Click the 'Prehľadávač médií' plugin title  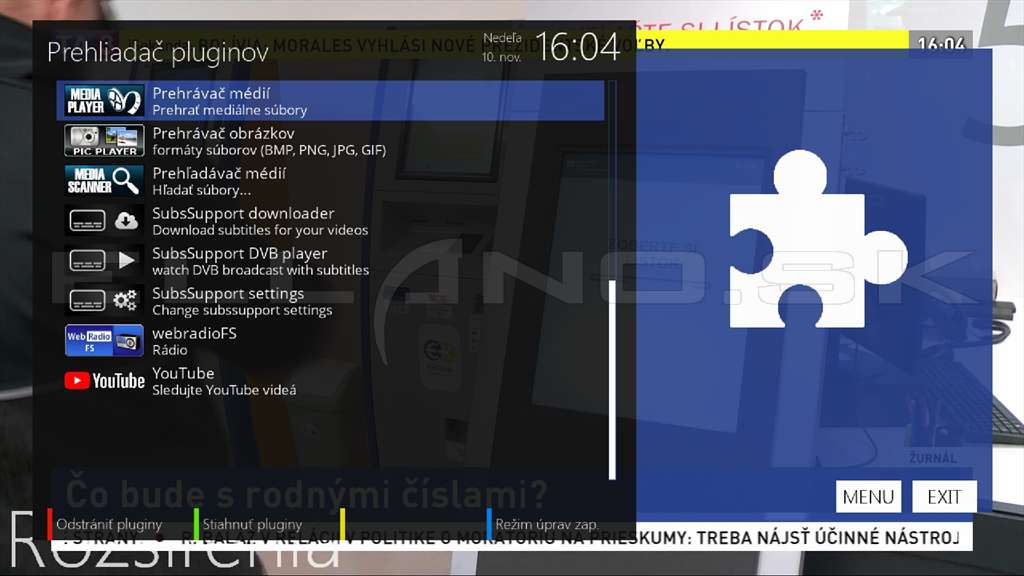(219, 173)
